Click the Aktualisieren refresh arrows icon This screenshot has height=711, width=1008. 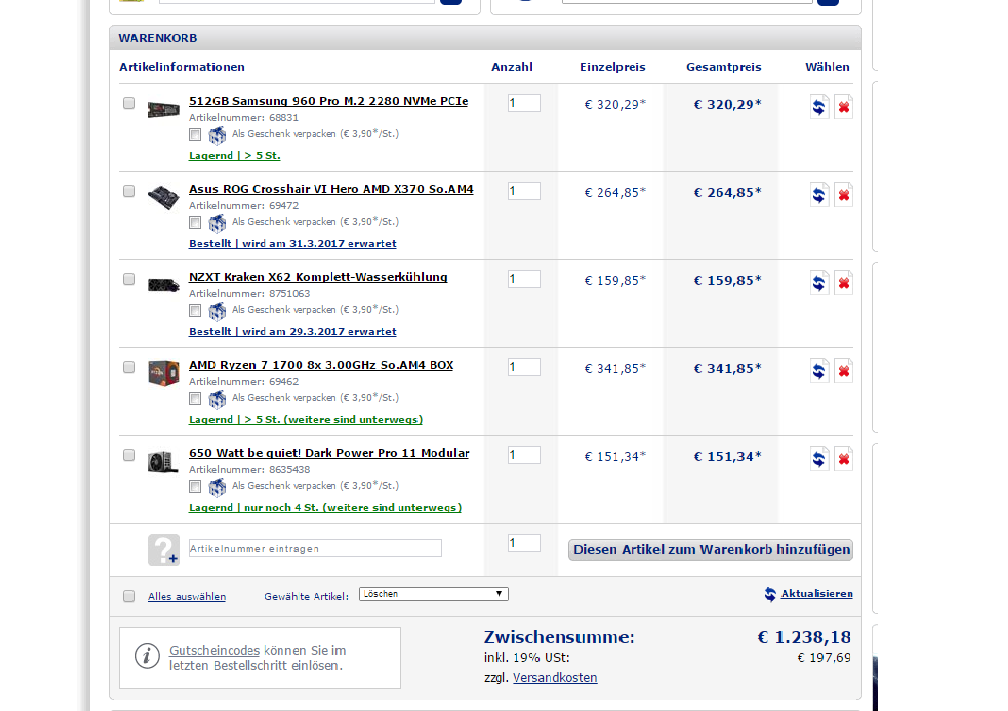(x=770, y=594)
